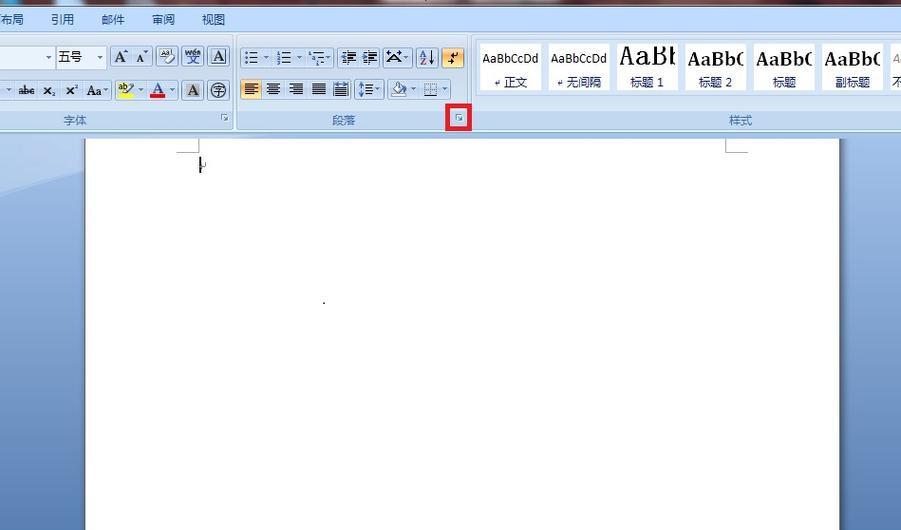The width and height of the screenshot is (901, 530).
Task: Apply the 无间隔 style
Action: 579,67
